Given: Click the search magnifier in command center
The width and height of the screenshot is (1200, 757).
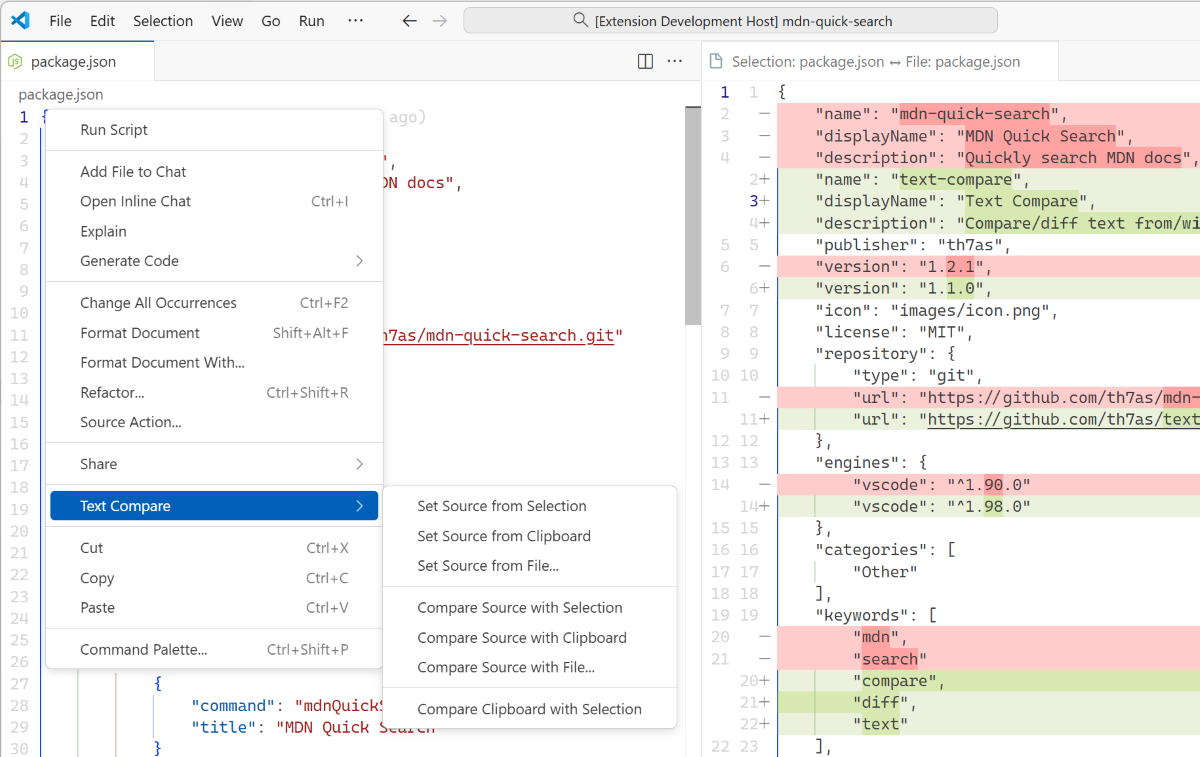Looking at the screenshot, I should (x=581, y=20).
